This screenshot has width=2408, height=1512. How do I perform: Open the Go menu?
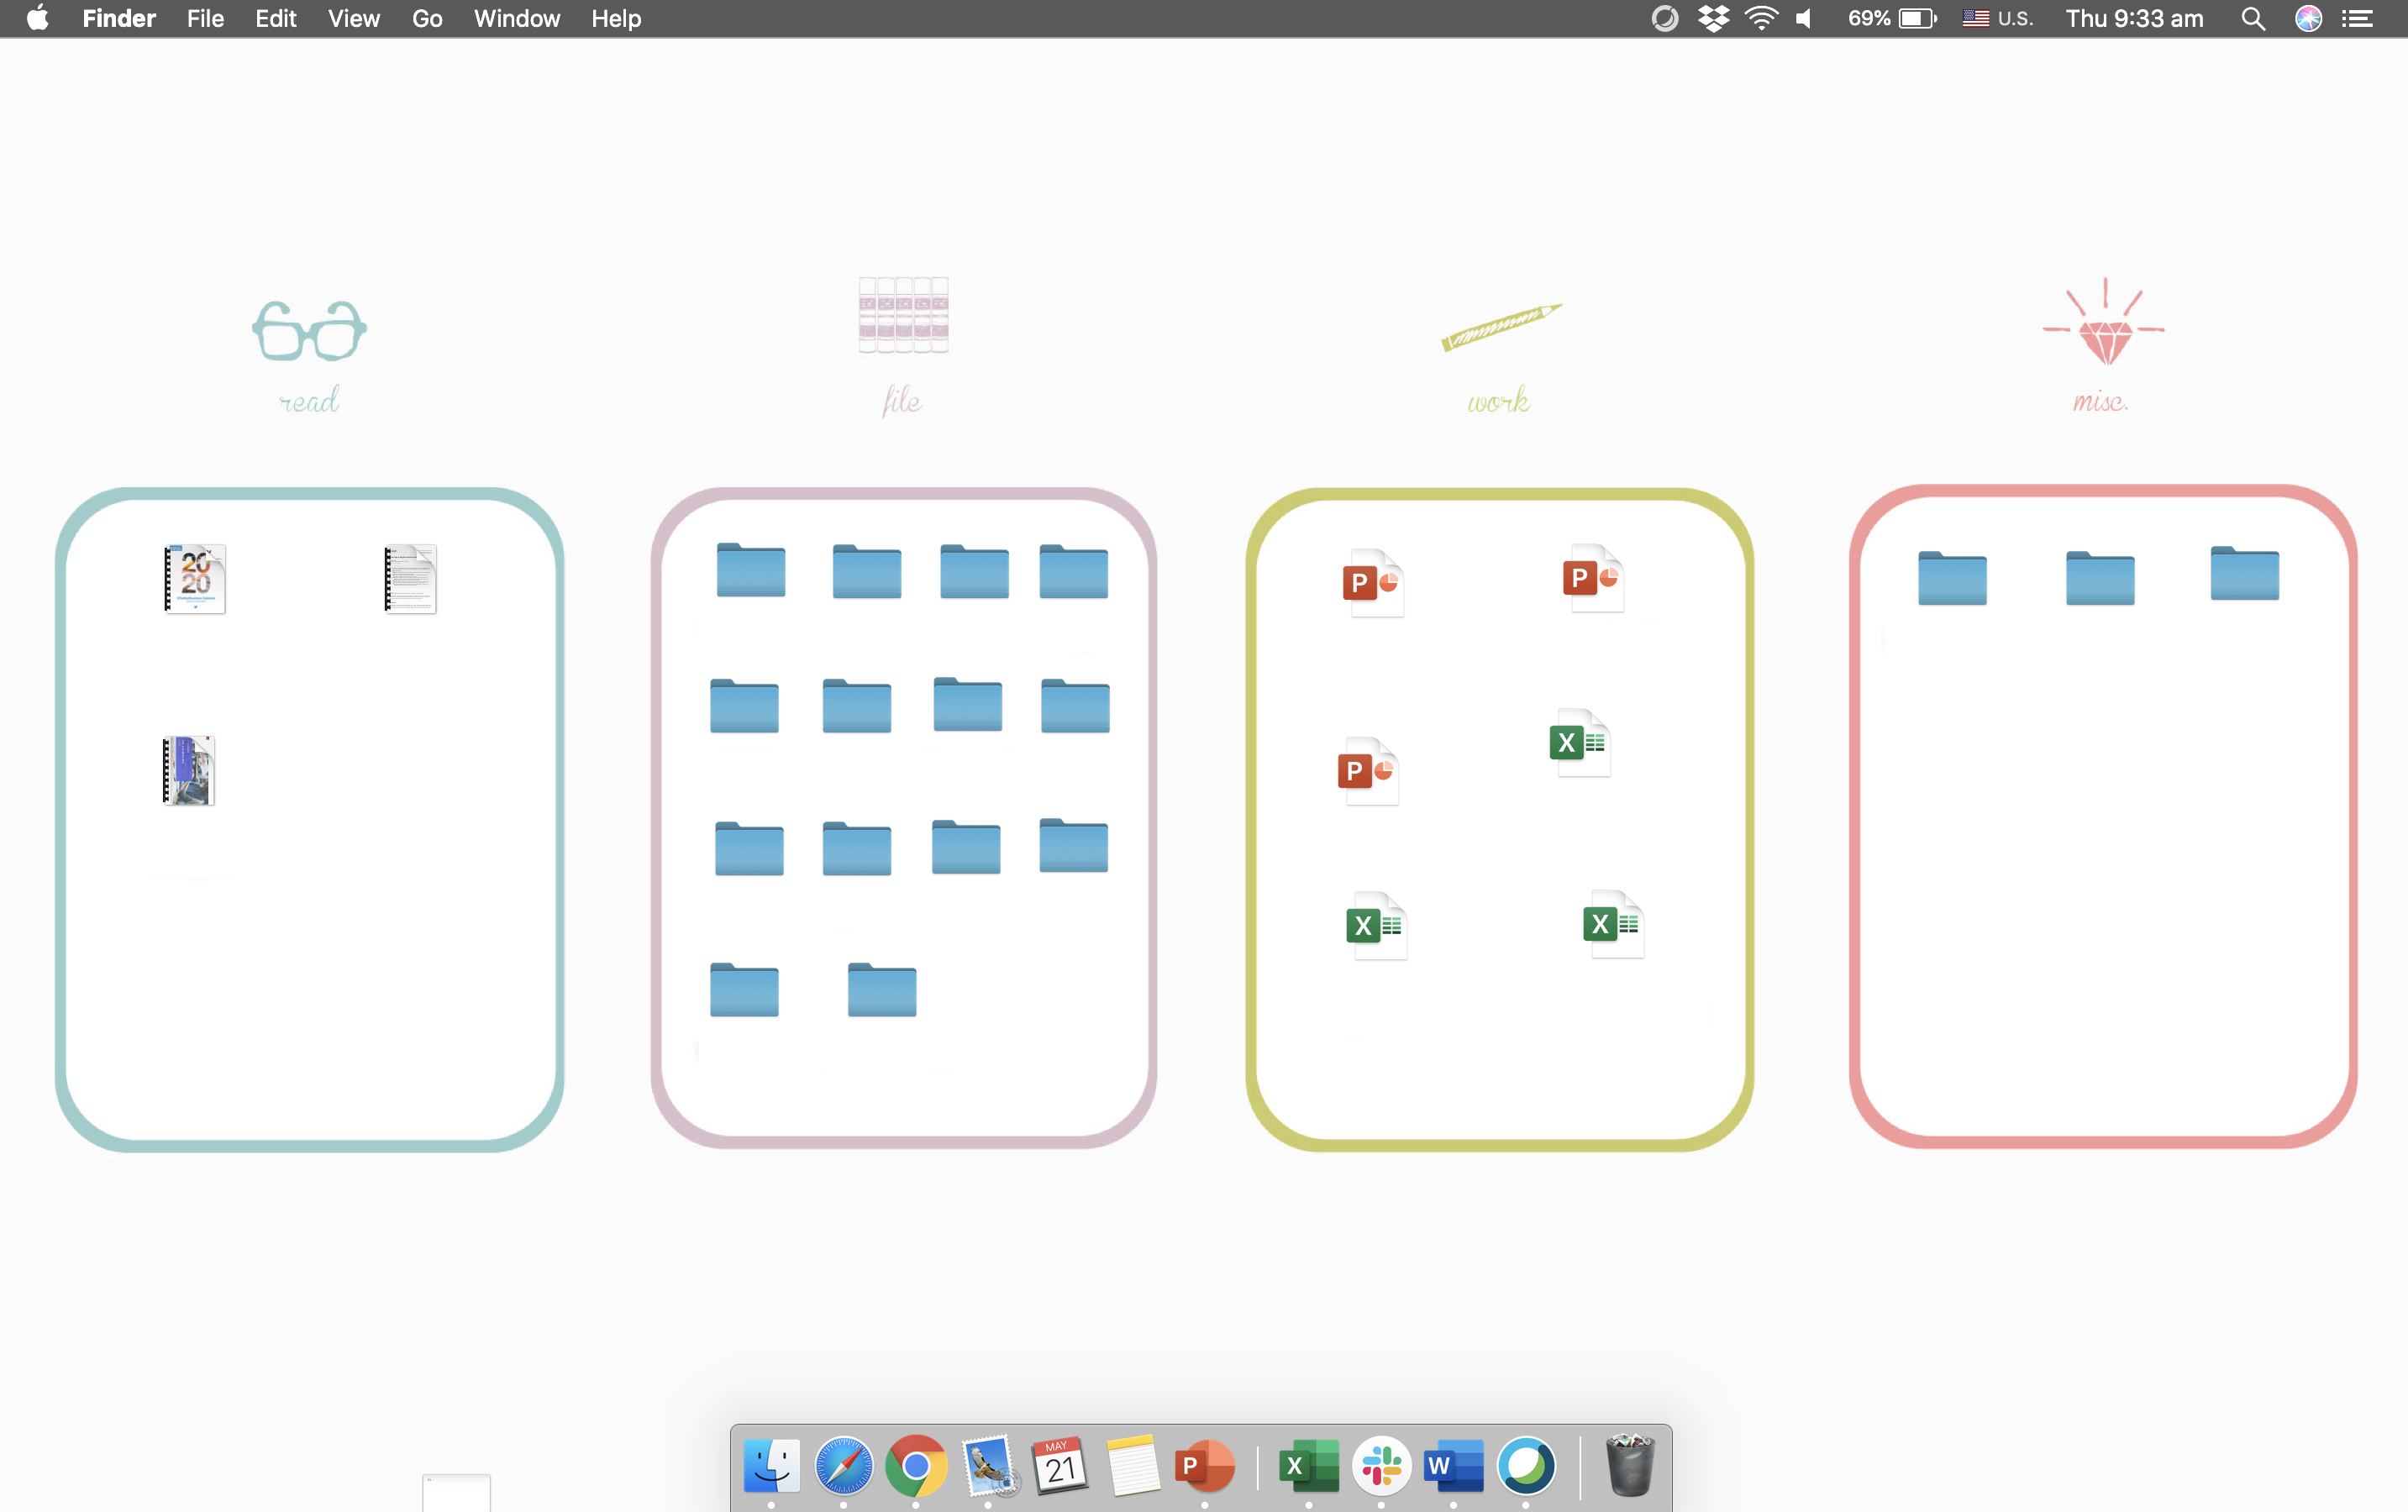point(427,19)
